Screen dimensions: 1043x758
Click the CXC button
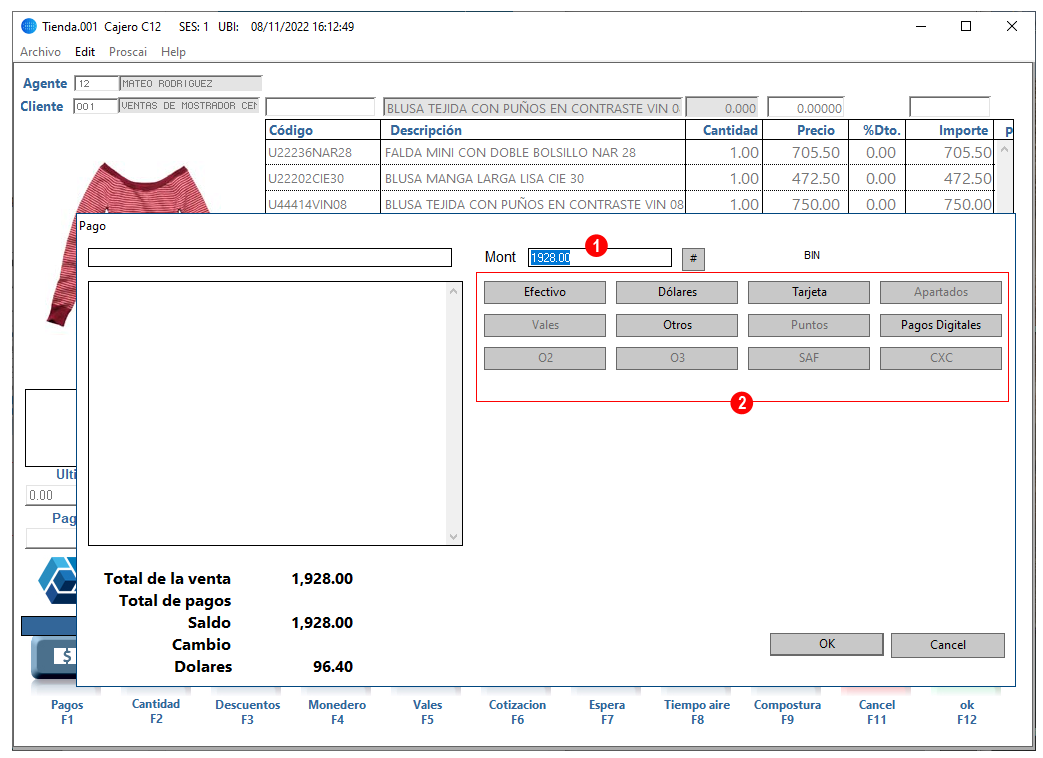(941, 358)
